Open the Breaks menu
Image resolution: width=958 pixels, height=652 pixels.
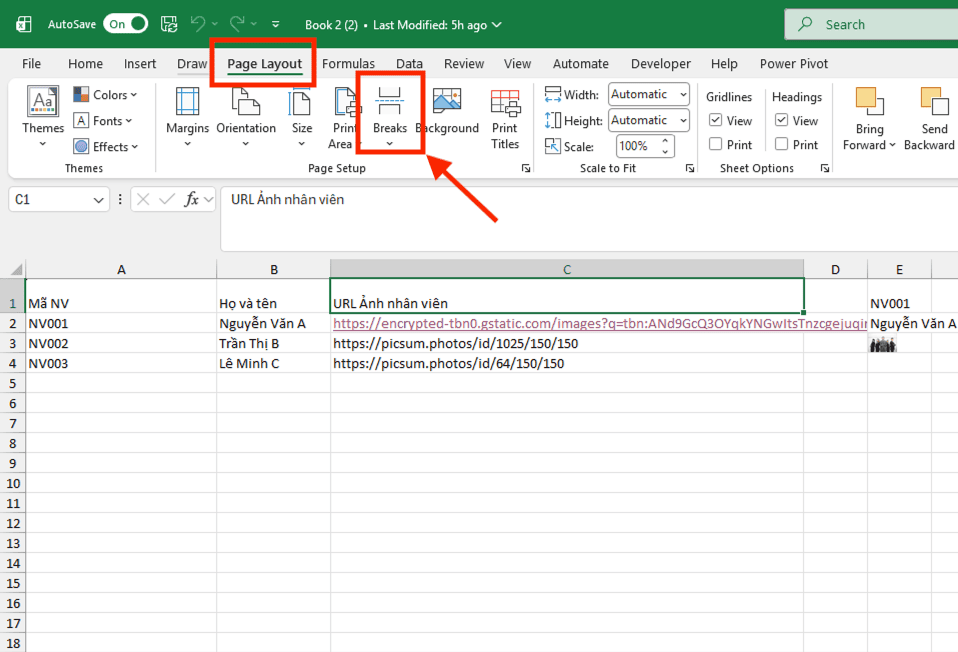point(390,116)
